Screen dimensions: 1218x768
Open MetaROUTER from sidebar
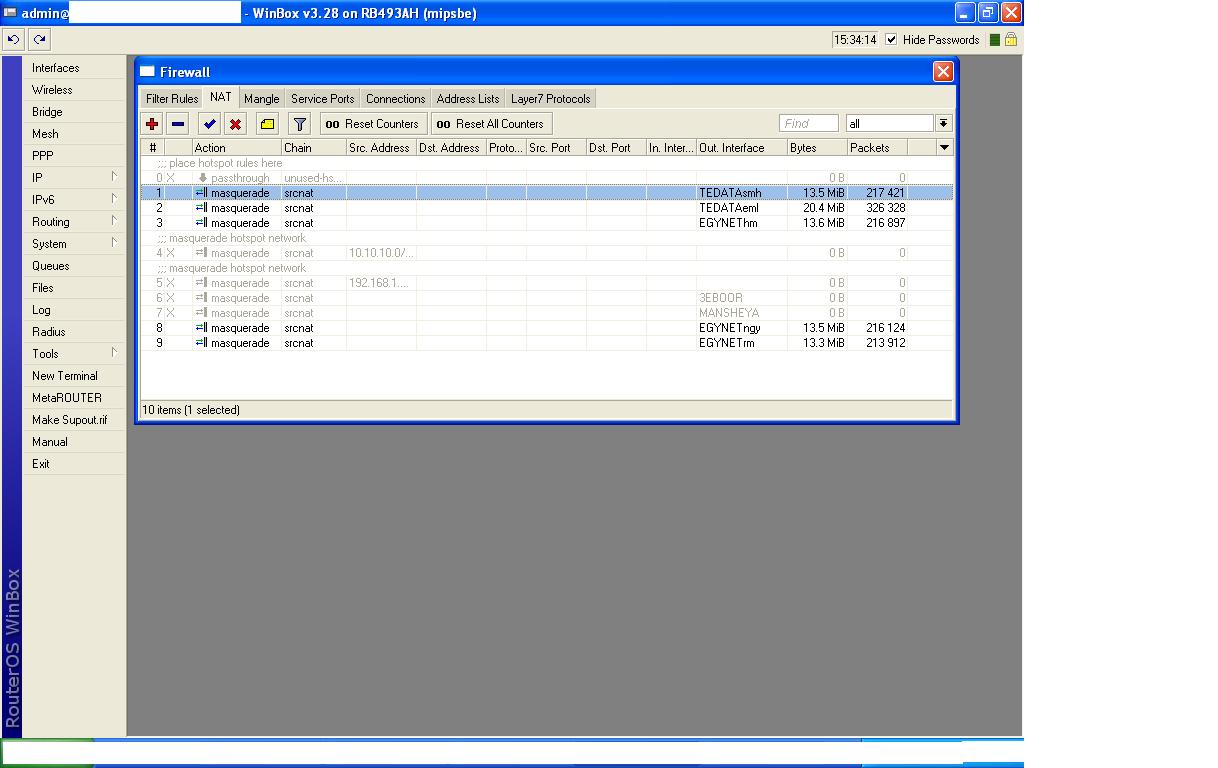pyautogui.click(x=74, y=398)
